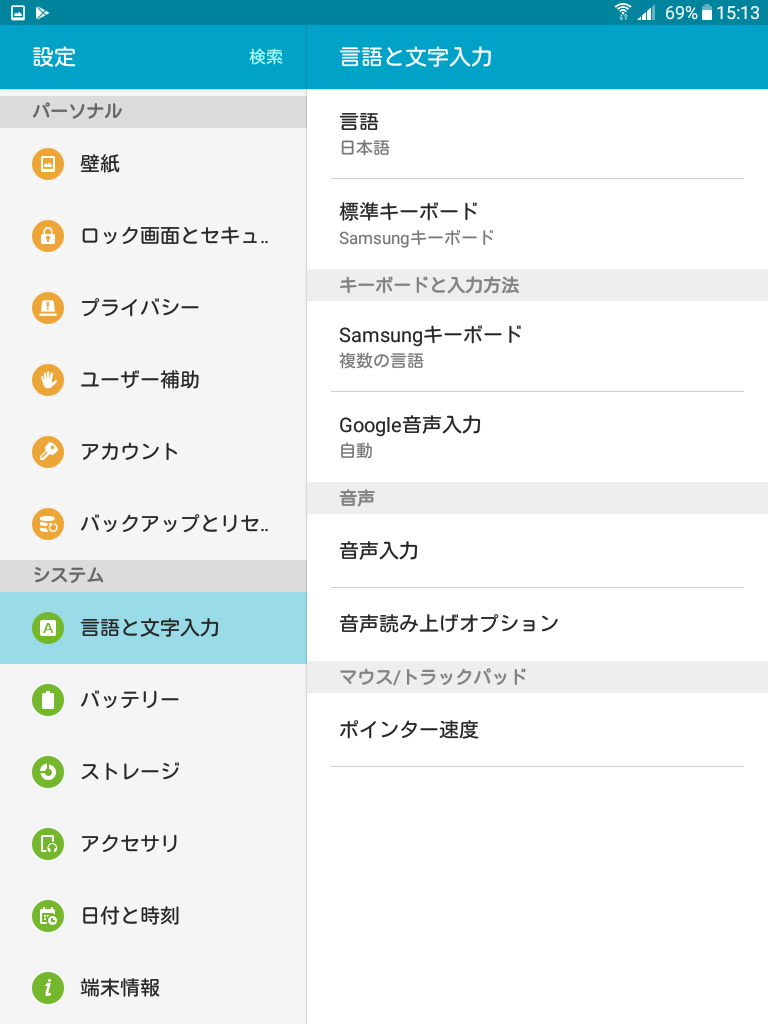Open Samsungキーボード settings under keyboard section
Viewport: 768px width, 1024px height.
click(x=537, y=346)
